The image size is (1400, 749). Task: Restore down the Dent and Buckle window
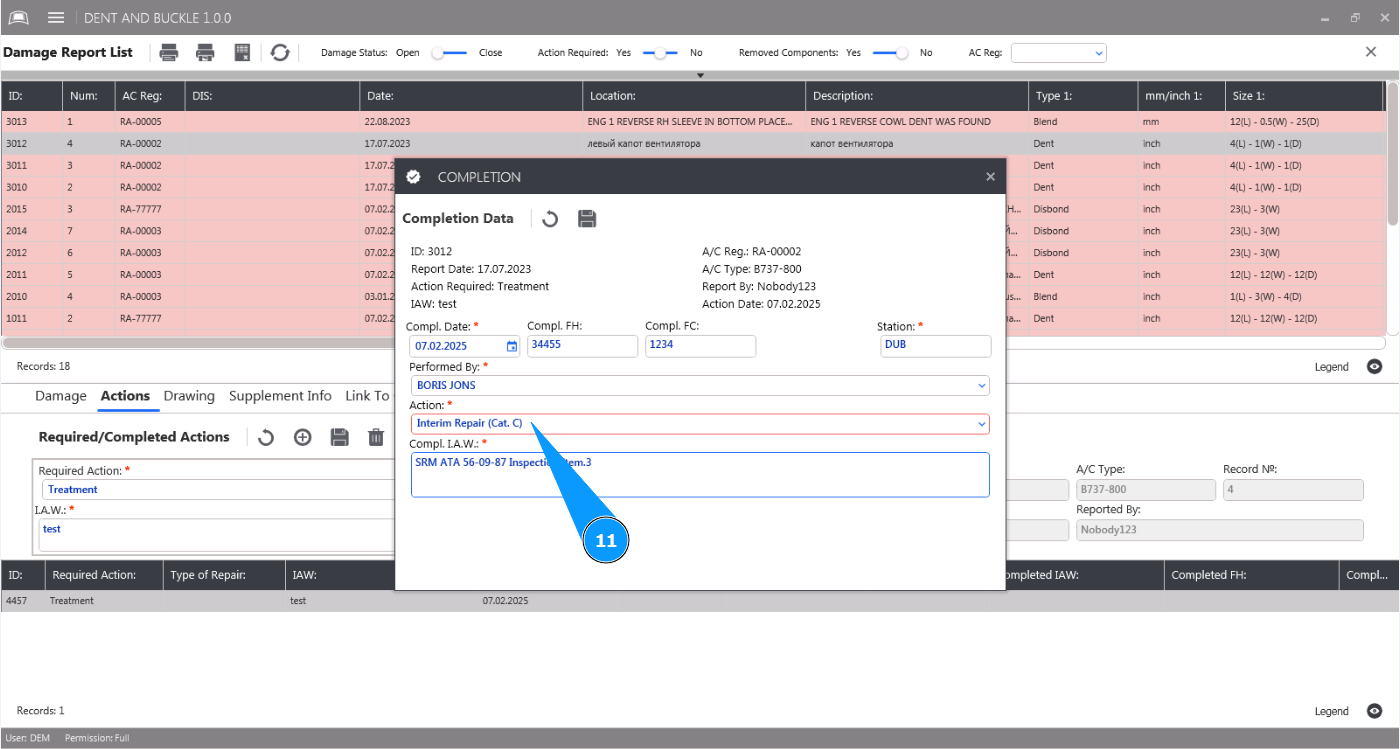(1355, 18)
